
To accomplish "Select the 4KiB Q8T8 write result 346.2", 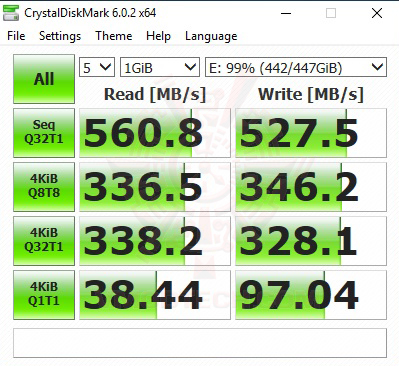I will point(311,187).
